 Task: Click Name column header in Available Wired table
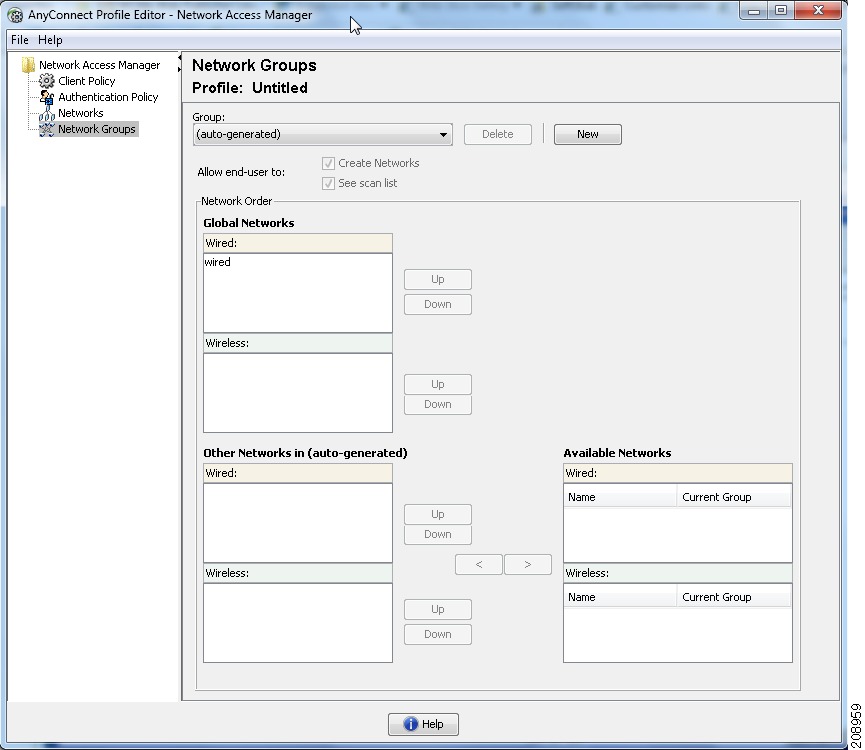point(620,497)
